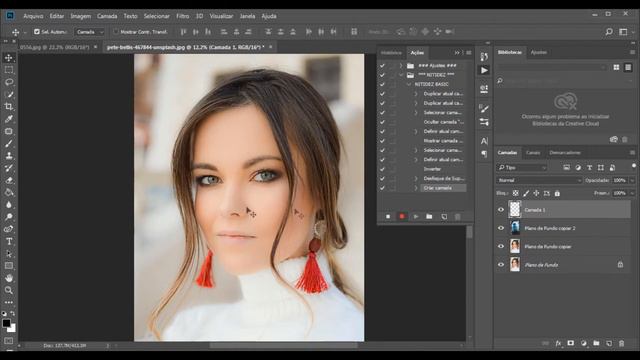The image size is (640, 360).
Task: Hide Plano de Fundo copiar 2 layer
Action: [x=501, y=228]
